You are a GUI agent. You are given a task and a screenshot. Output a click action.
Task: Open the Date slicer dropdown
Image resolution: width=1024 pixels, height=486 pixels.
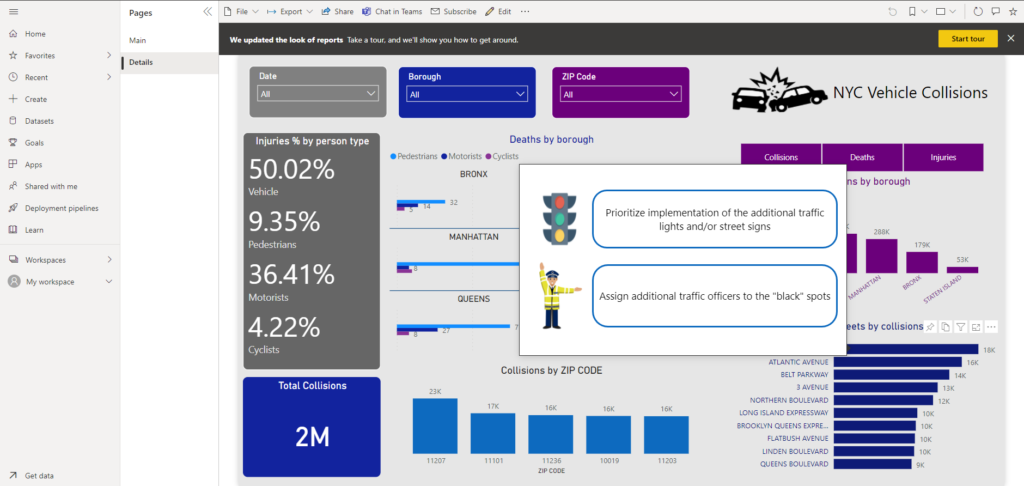[318, 94]
